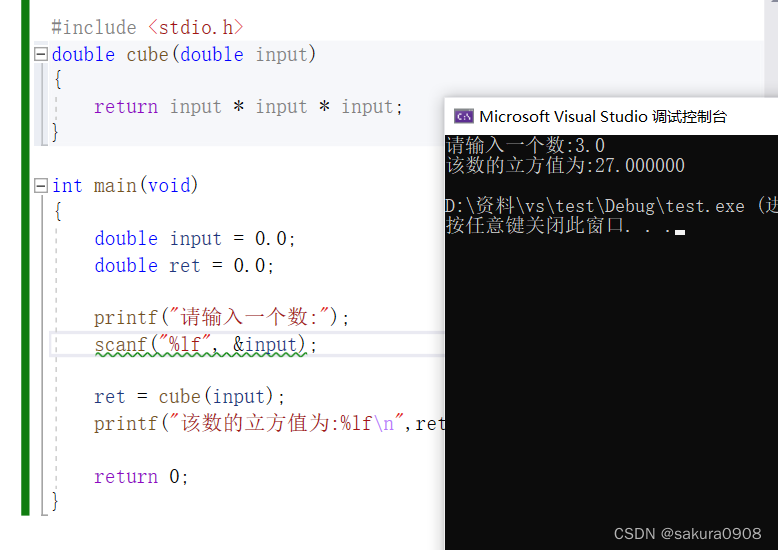Click console output 该数的立方值为:27.000000
Image resolution: width=778 pixels, height=550 pixels.
coord(565,165)
